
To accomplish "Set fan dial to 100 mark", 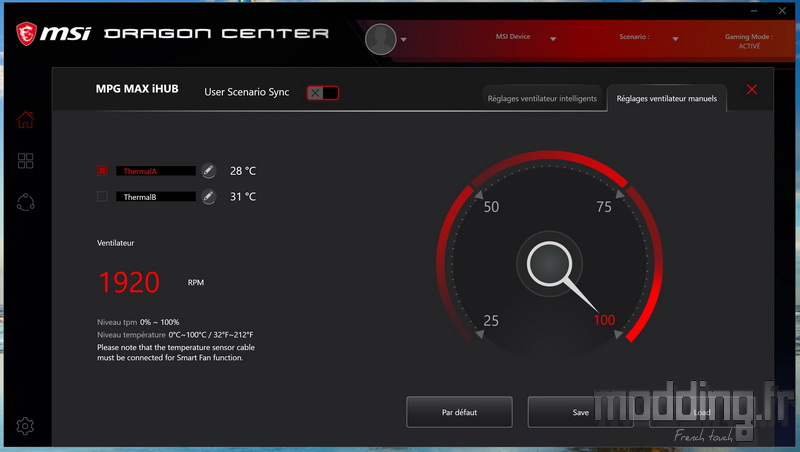I will coord(604,320).
